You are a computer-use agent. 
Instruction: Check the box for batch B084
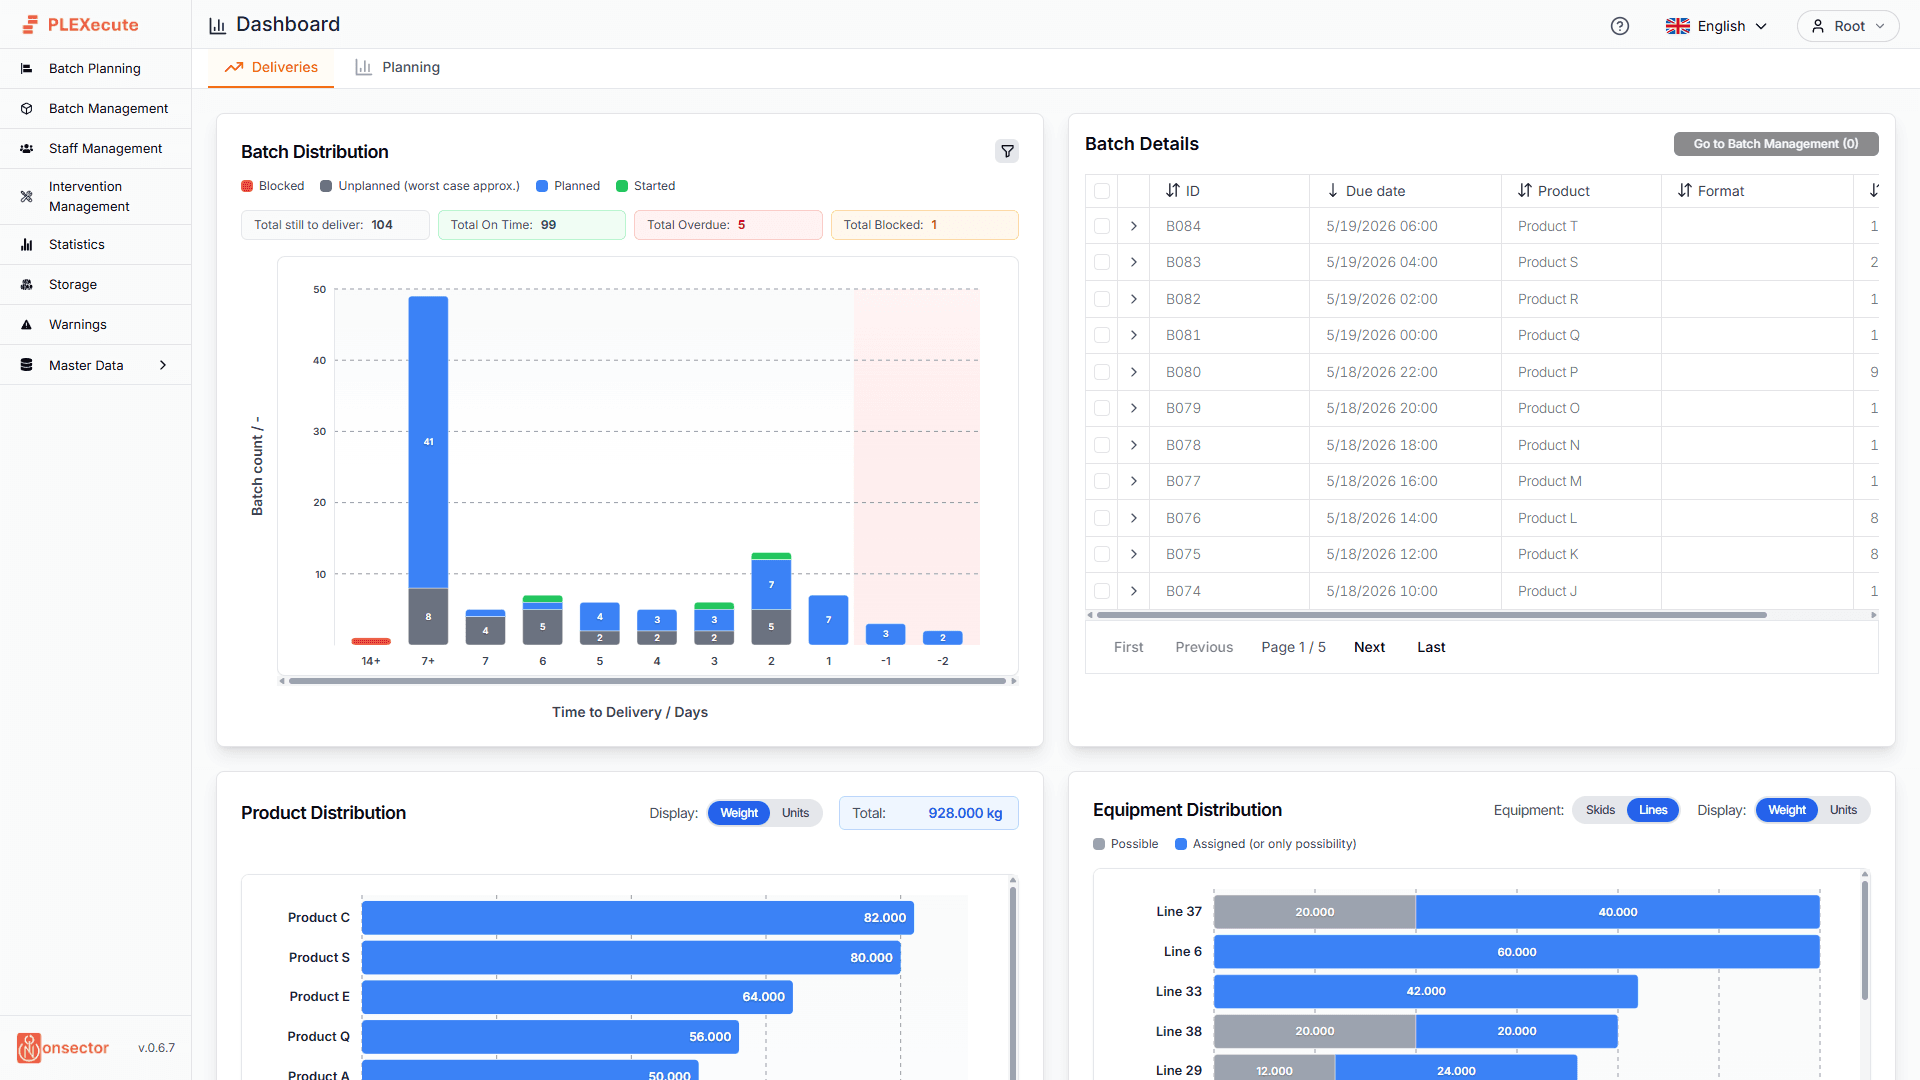click(1102, 226)
